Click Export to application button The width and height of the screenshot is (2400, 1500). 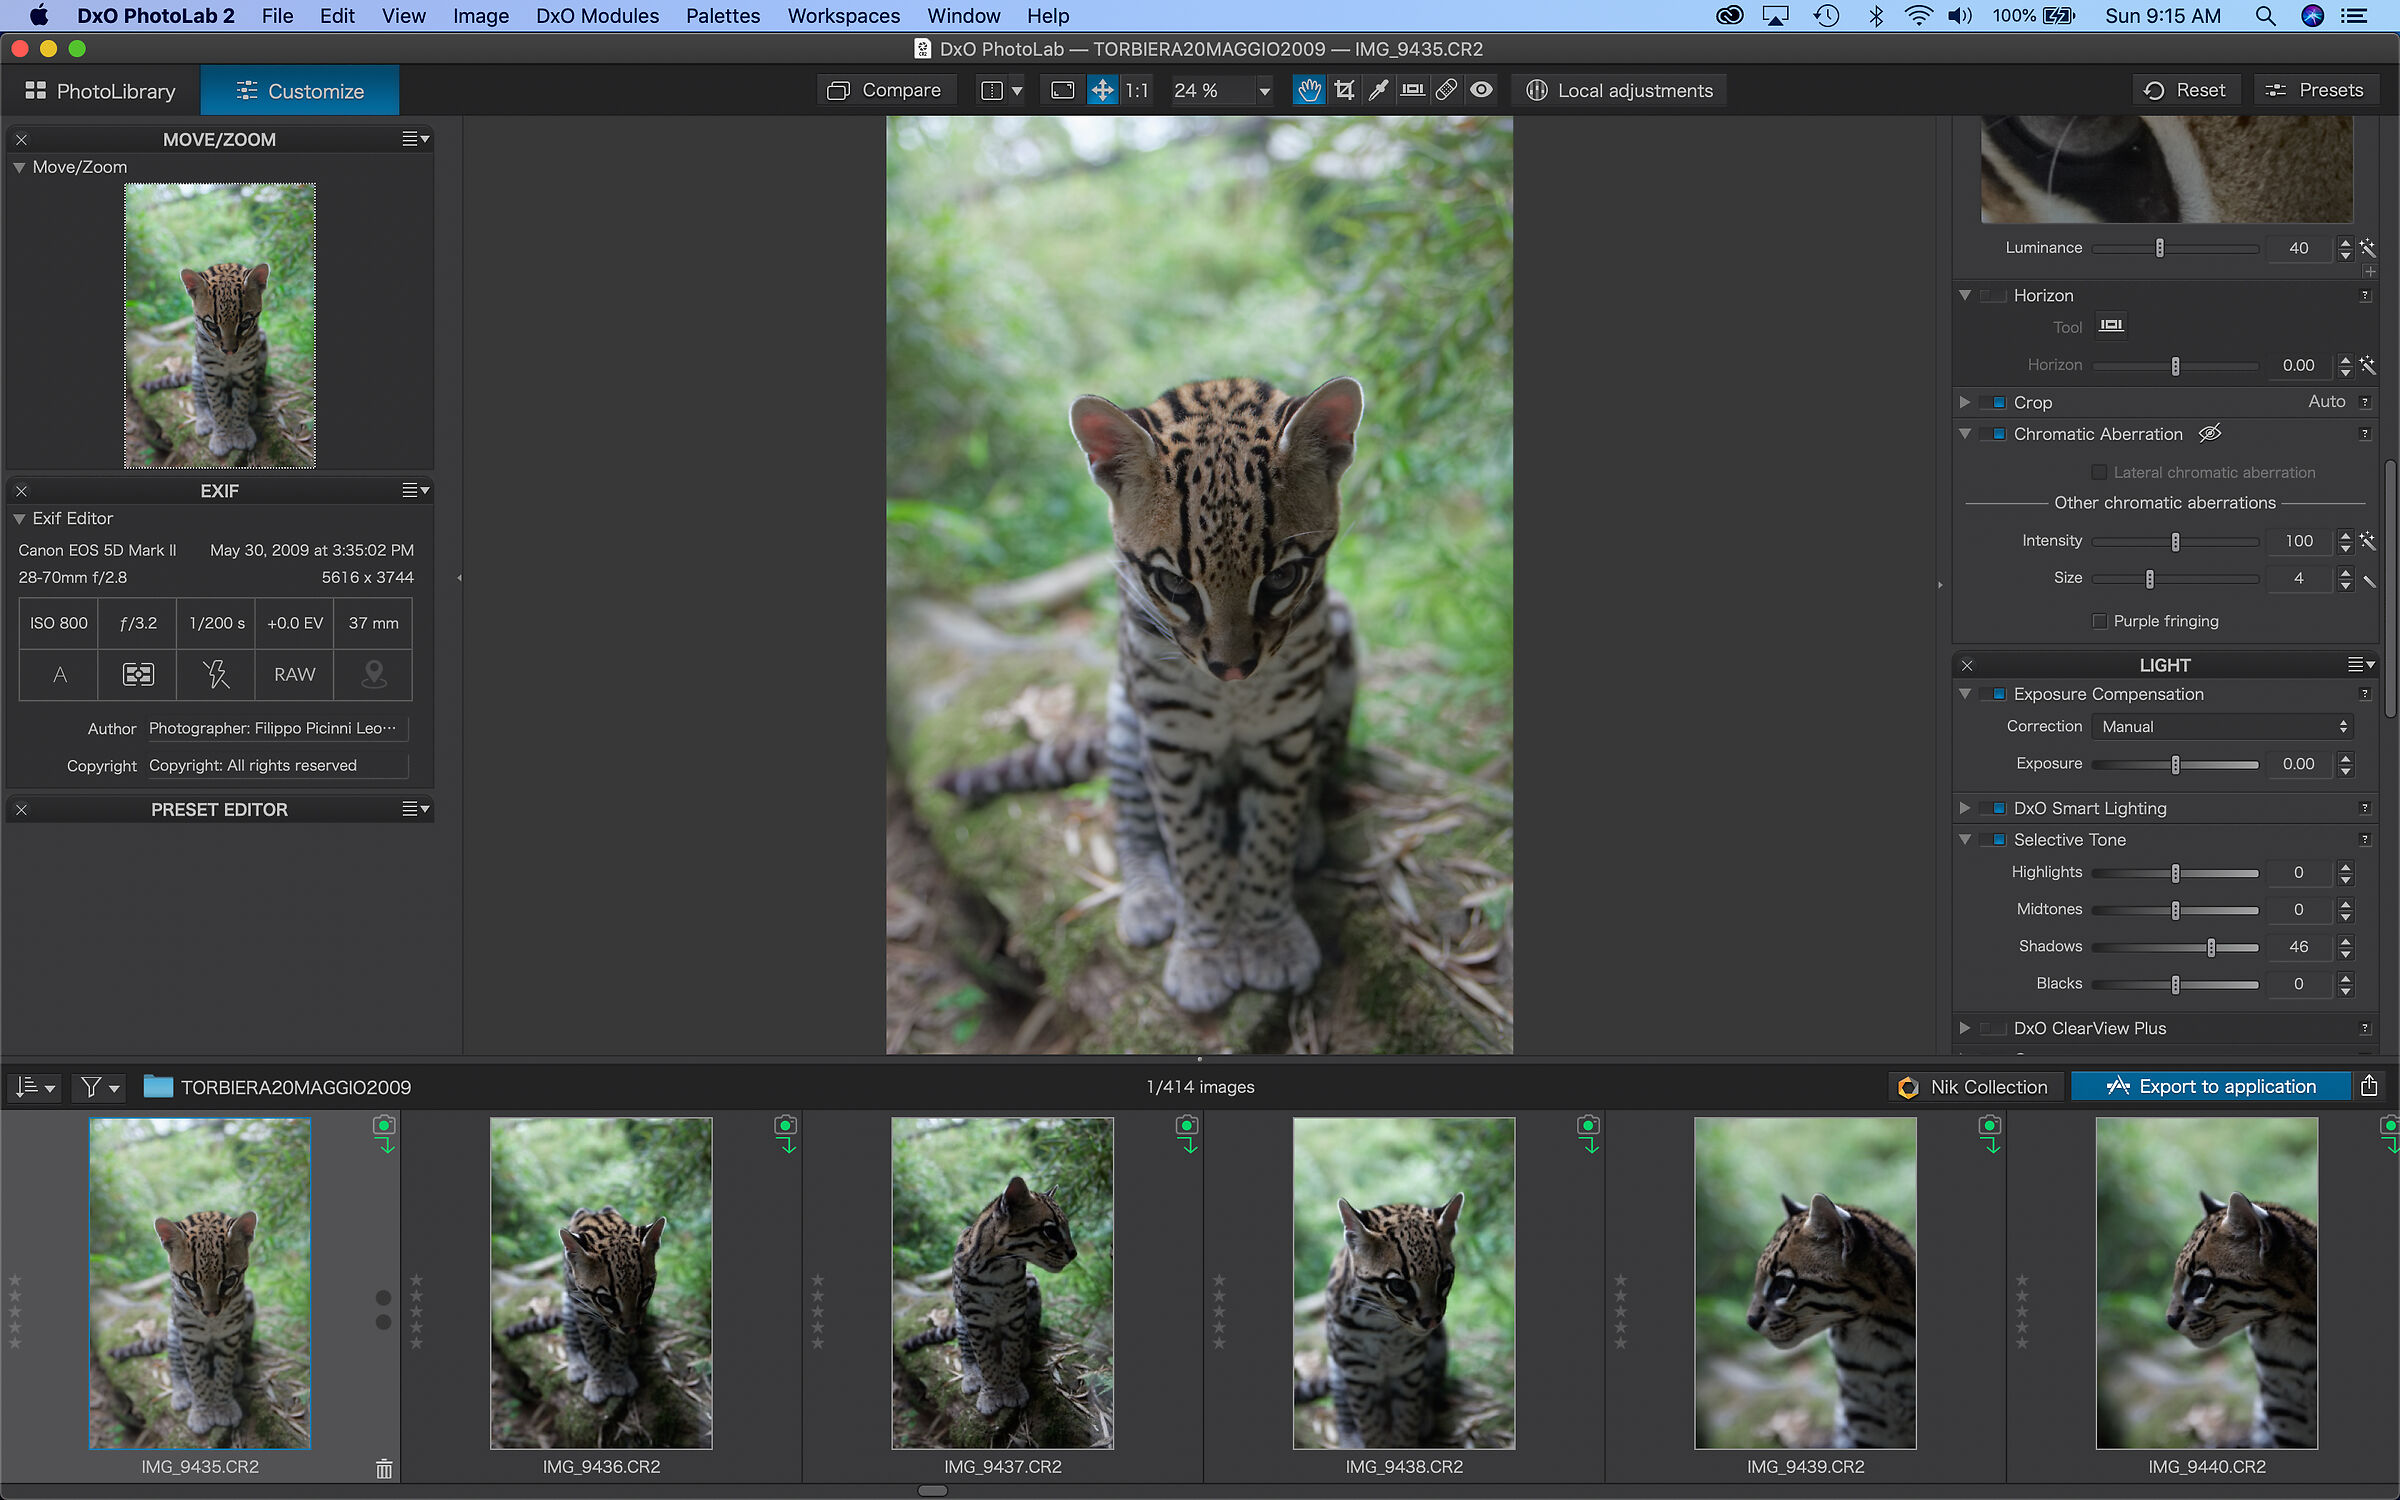click(x=2211, y=1087)
